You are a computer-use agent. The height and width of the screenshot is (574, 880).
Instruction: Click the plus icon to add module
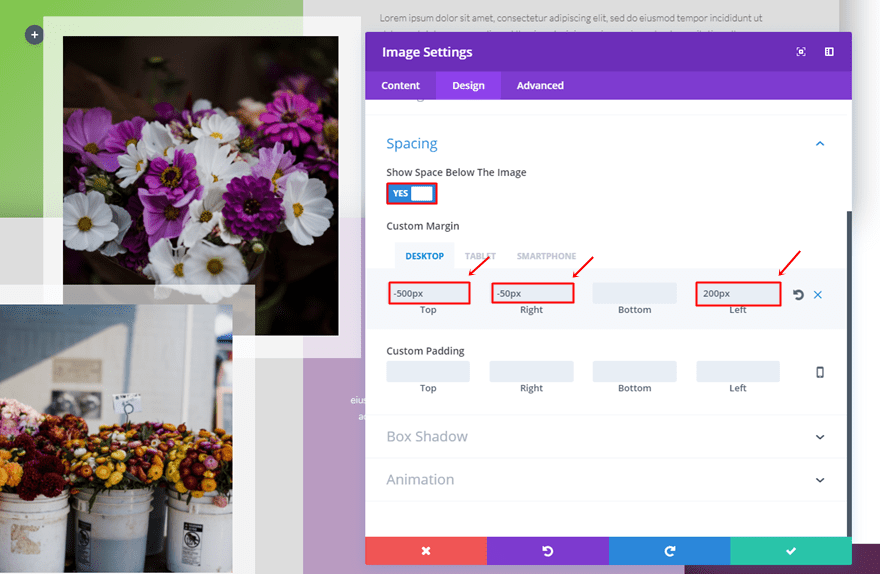pyautogui.click(x=35, y=35)
